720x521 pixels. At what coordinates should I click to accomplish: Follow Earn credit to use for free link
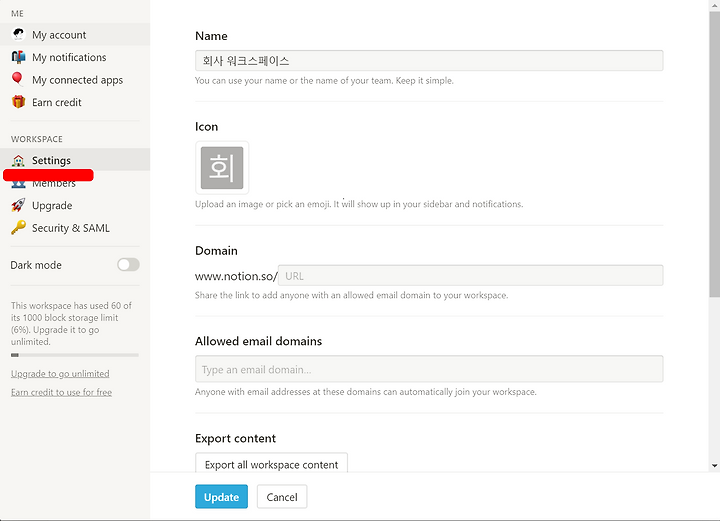62,392
